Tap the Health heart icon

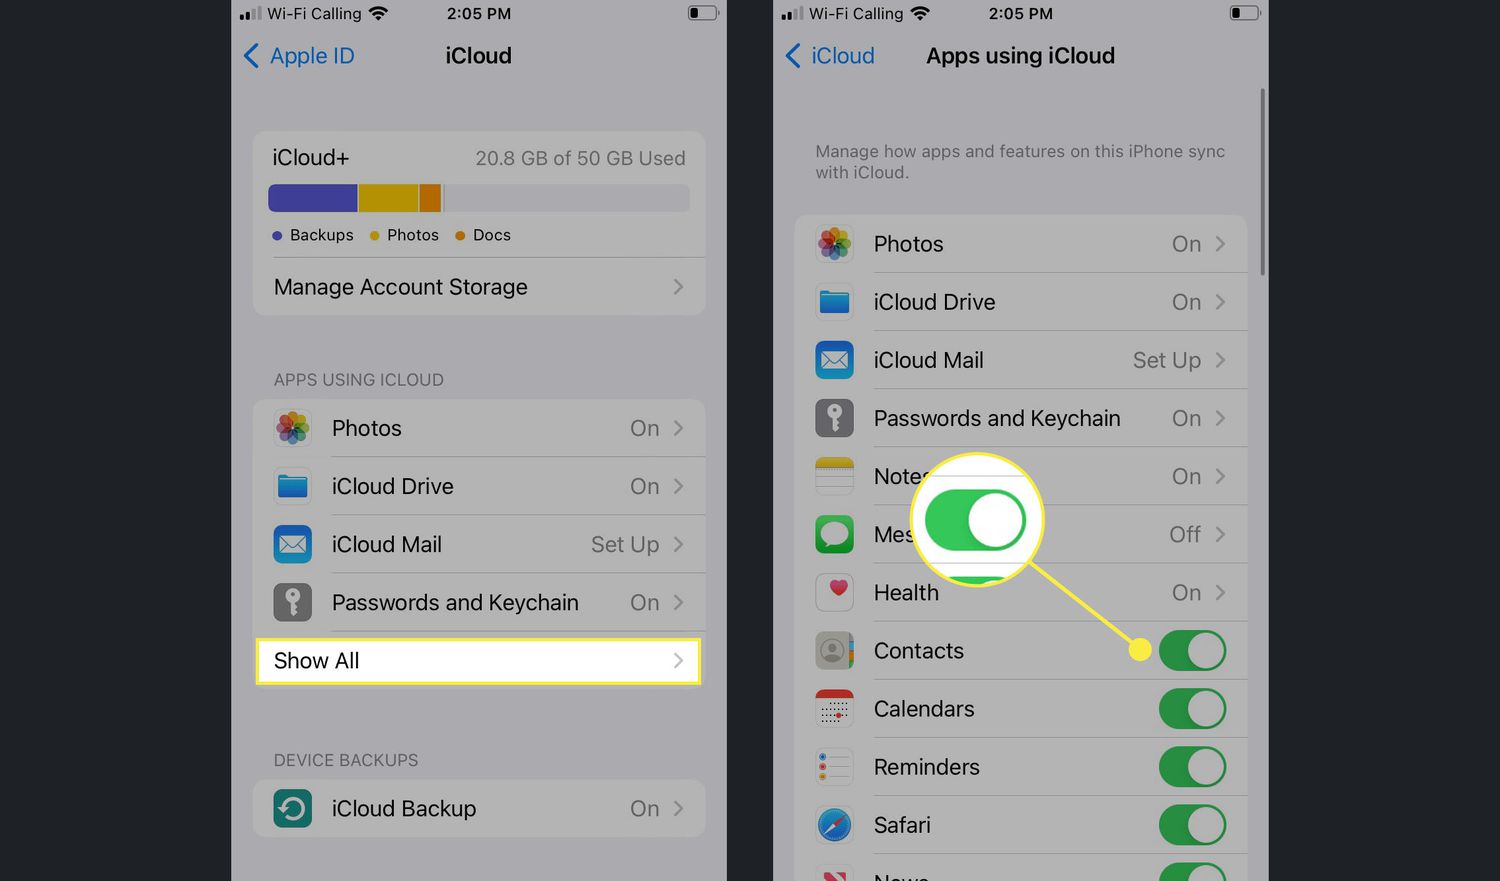[834, 592]
